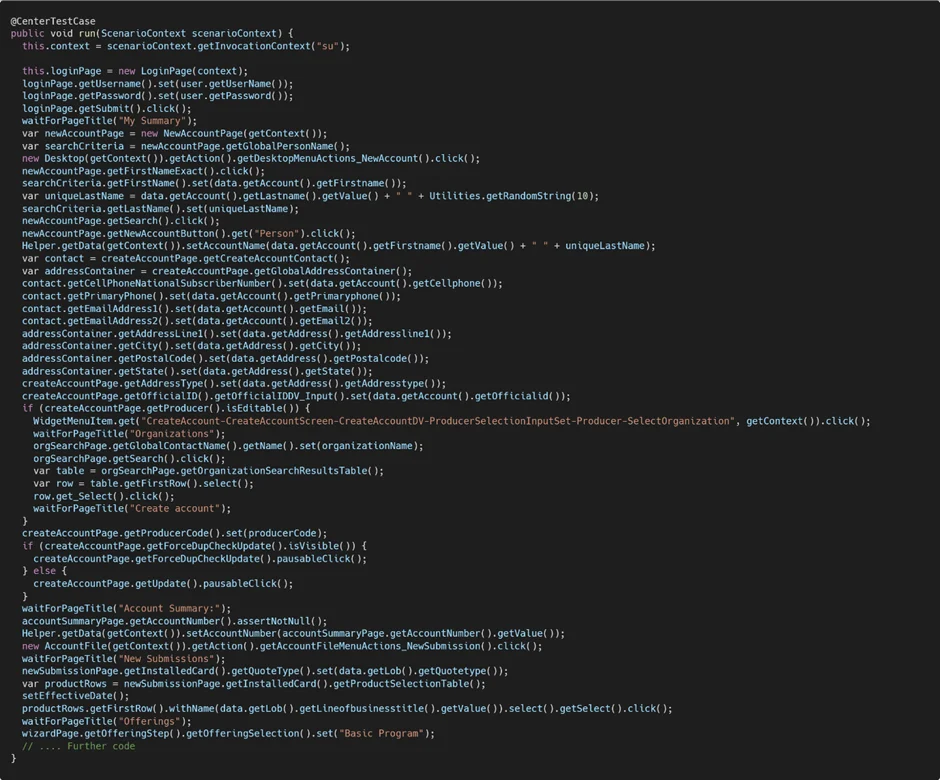Click the "public void run" method signature line

(152, 34)
